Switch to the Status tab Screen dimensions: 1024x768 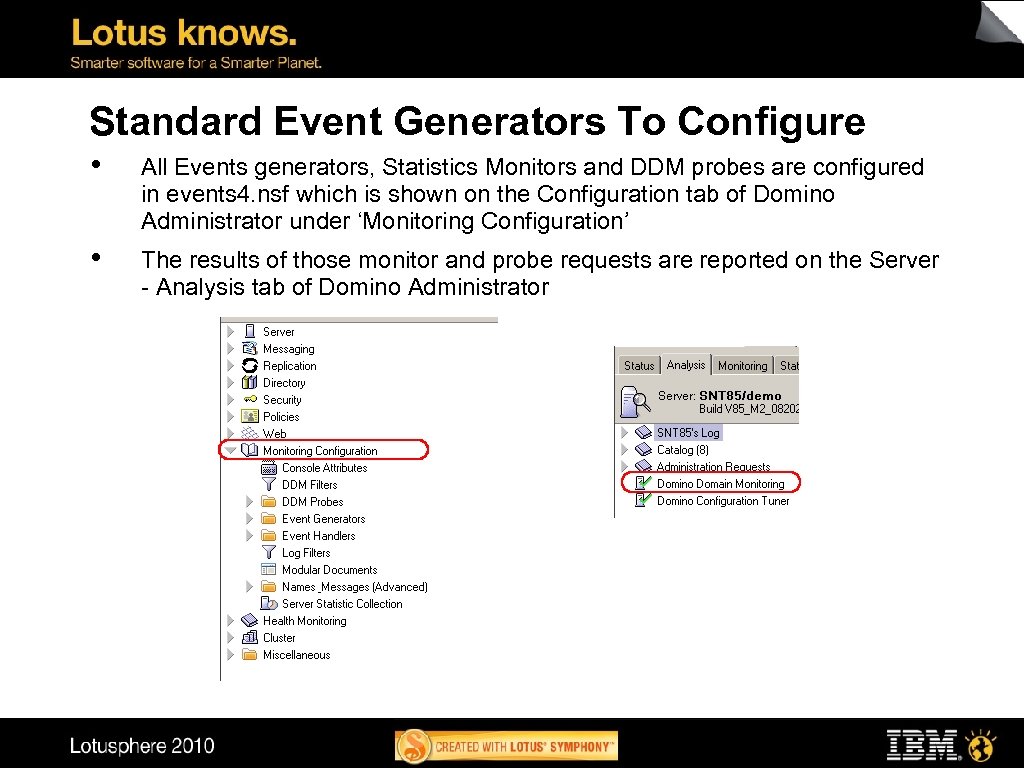click(x=639, y=365)
